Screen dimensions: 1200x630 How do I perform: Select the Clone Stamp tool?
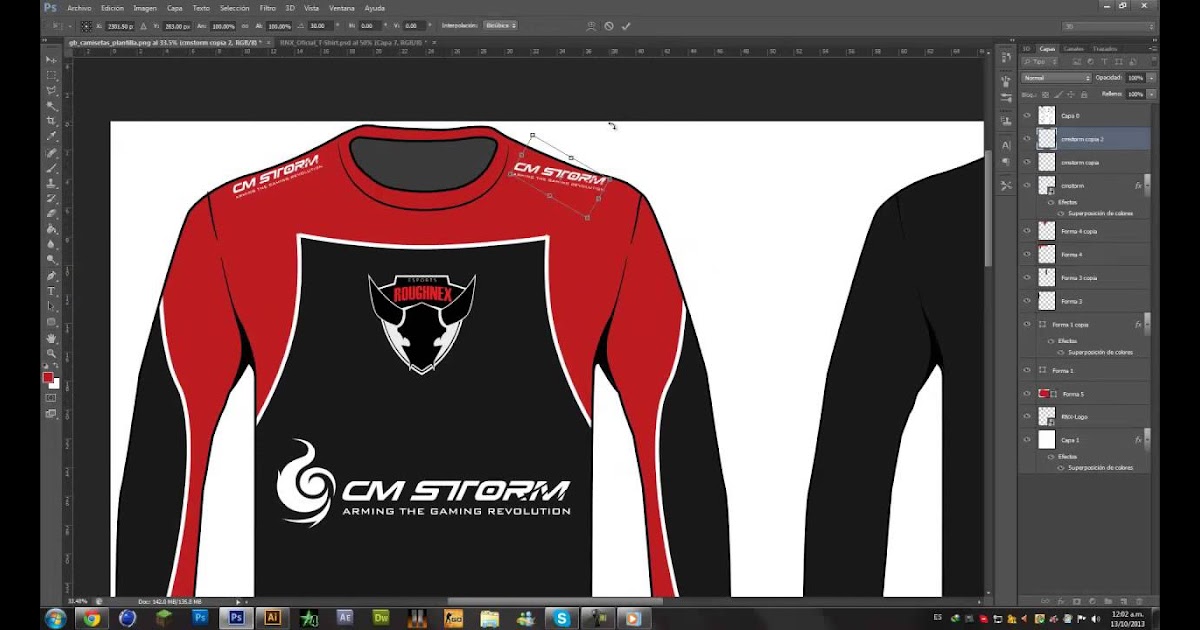[x=52, y=183]
